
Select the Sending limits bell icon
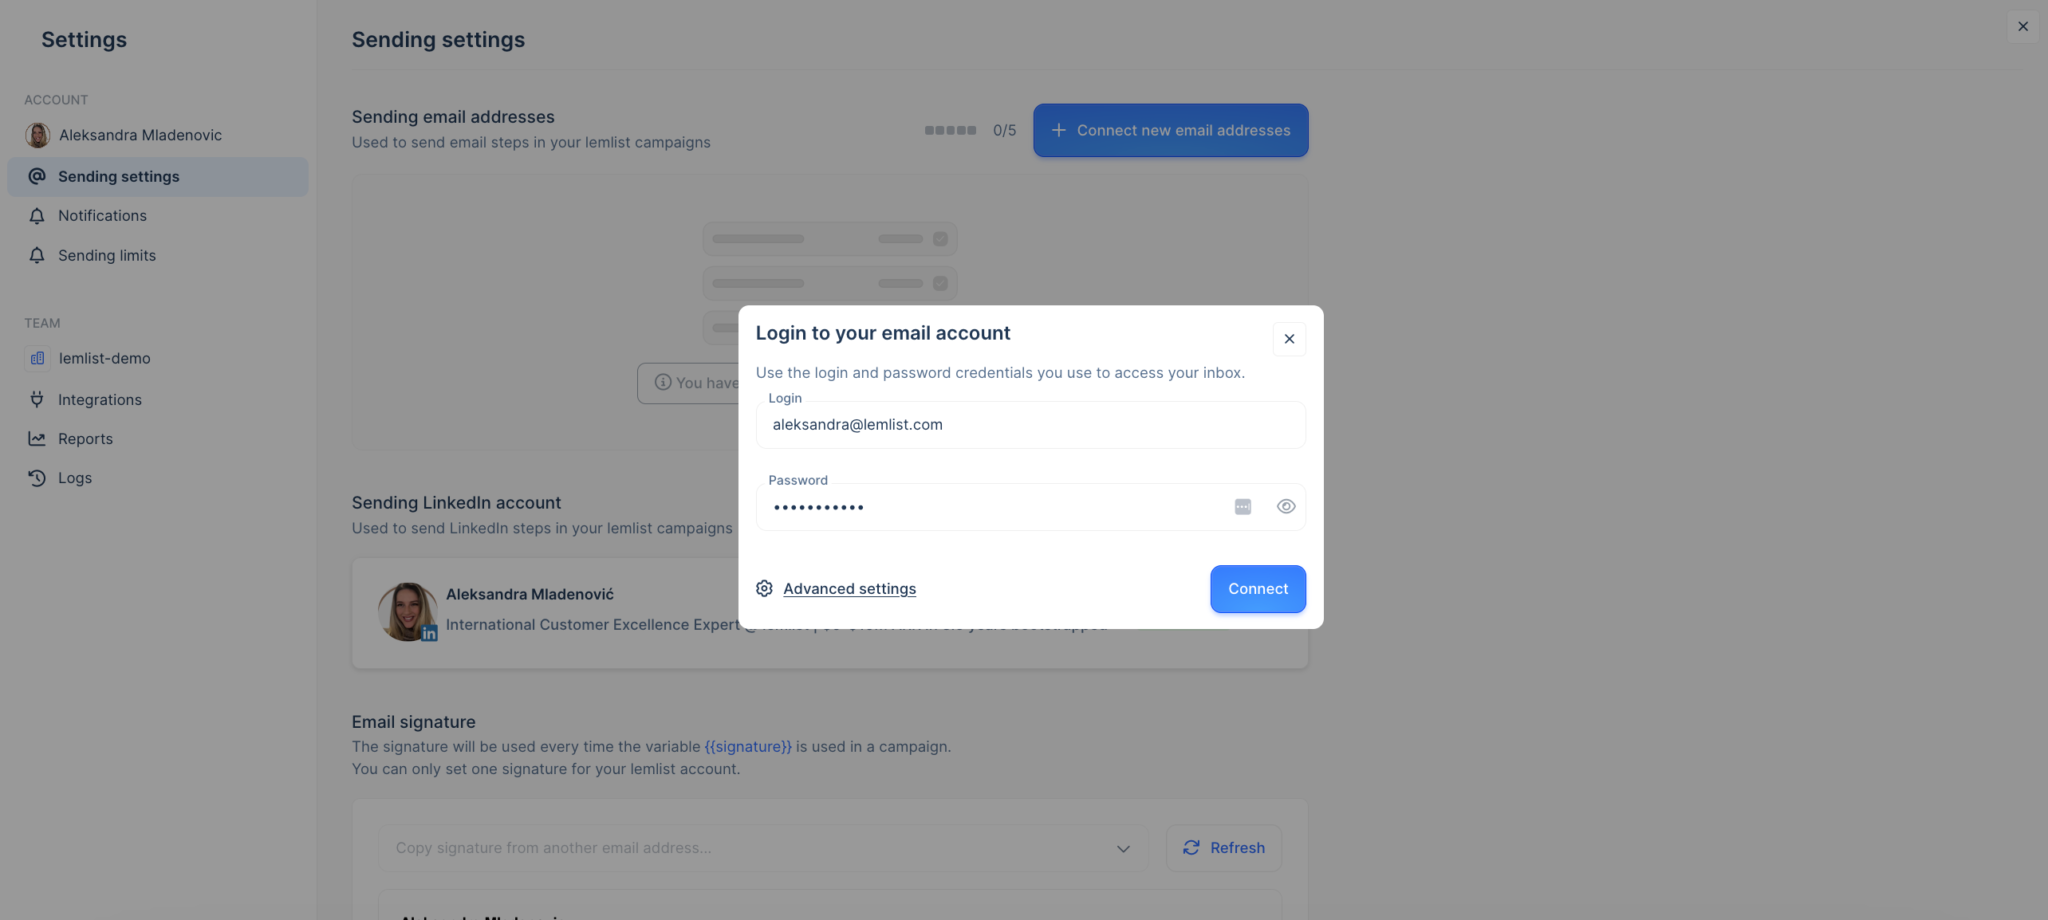click(x=36, y=255)
